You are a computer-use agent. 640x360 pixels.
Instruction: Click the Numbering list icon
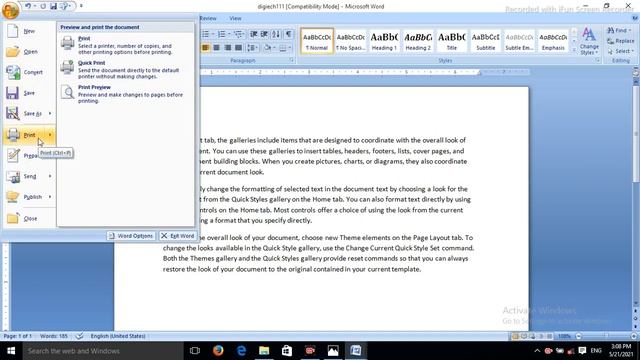click(x=223, y=34)
